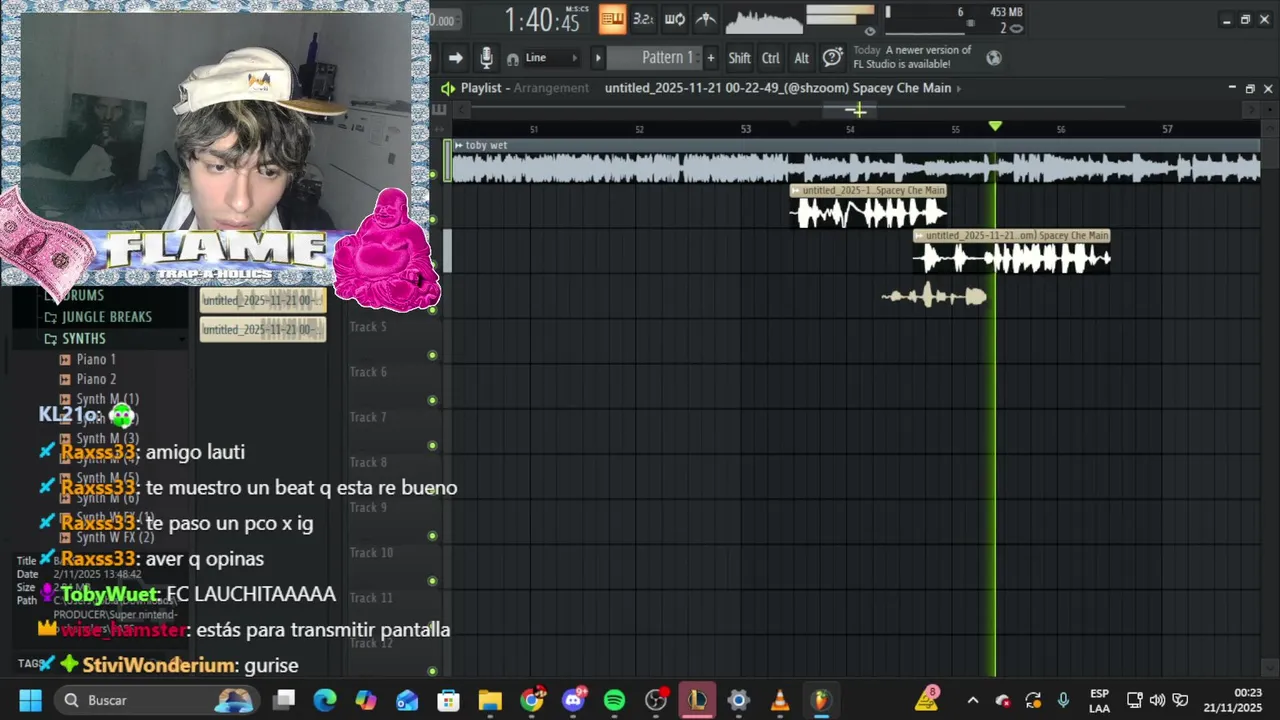
Task: Mute Track 6 with its green dot
Action: click(432, 400)
